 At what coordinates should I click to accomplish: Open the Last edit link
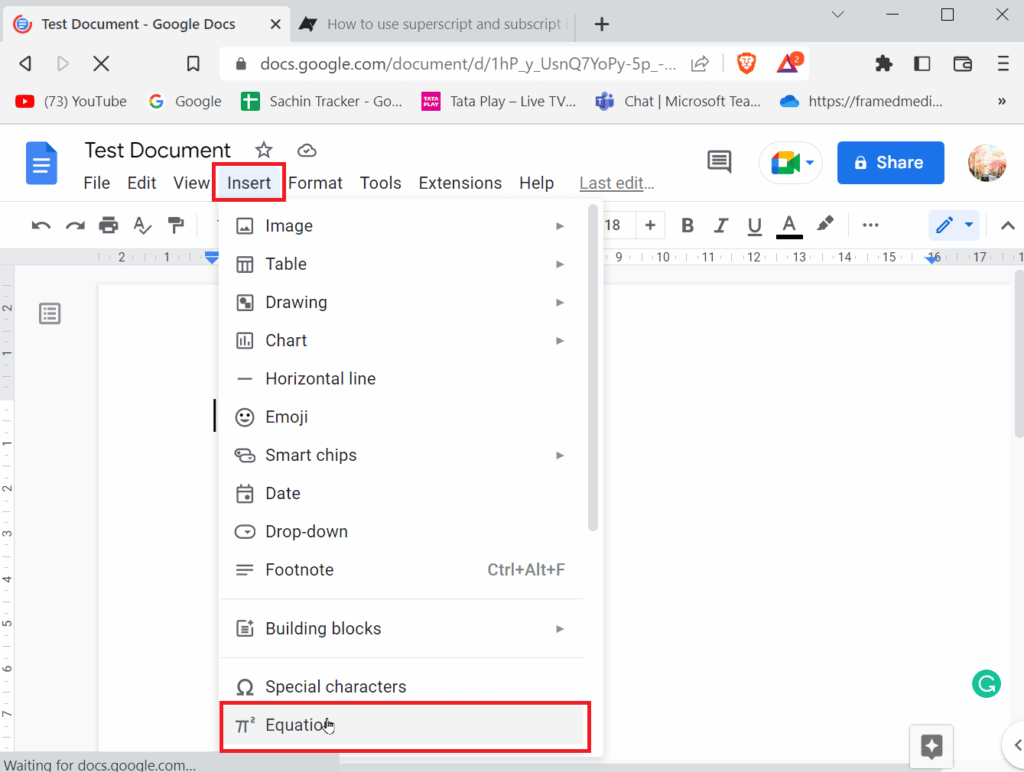(x=616, y=183)
